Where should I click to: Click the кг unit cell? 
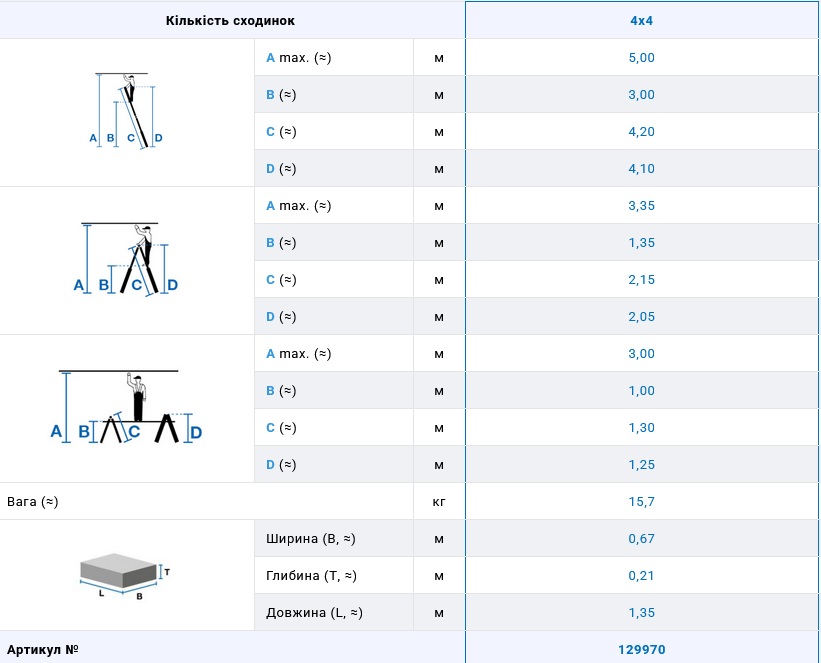[439, 501]
